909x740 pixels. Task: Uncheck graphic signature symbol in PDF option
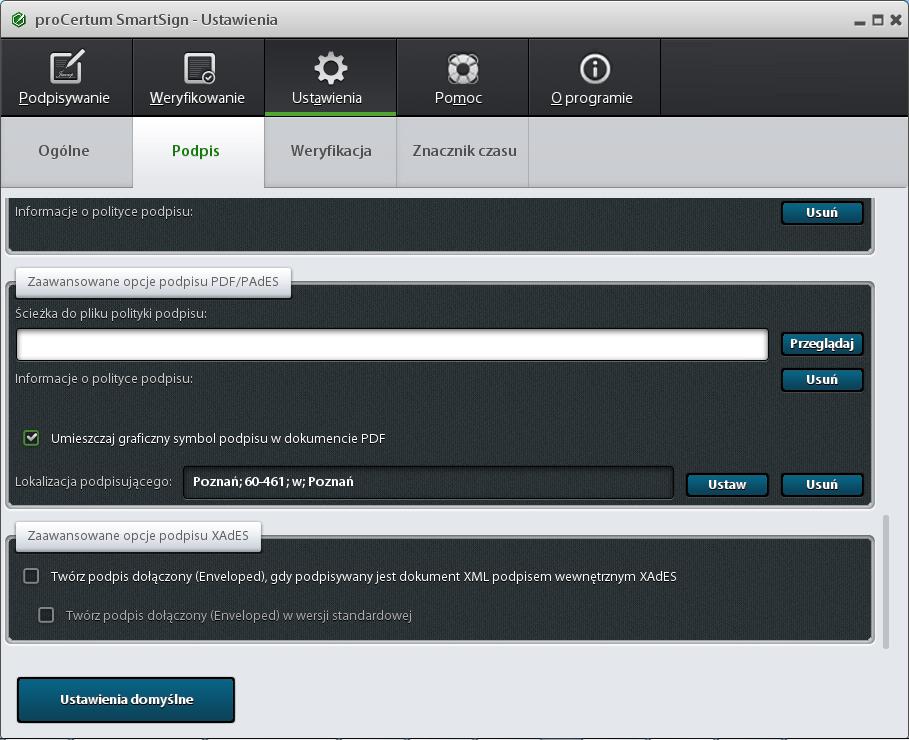[32, 438]
